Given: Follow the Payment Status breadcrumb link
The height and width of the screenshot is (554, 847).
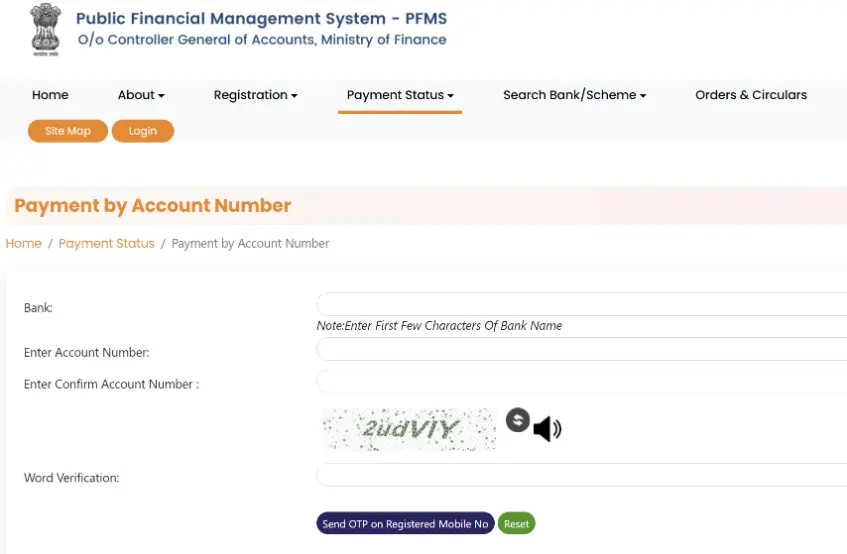Looking at the screenshot, I should [x=106, y=243].
